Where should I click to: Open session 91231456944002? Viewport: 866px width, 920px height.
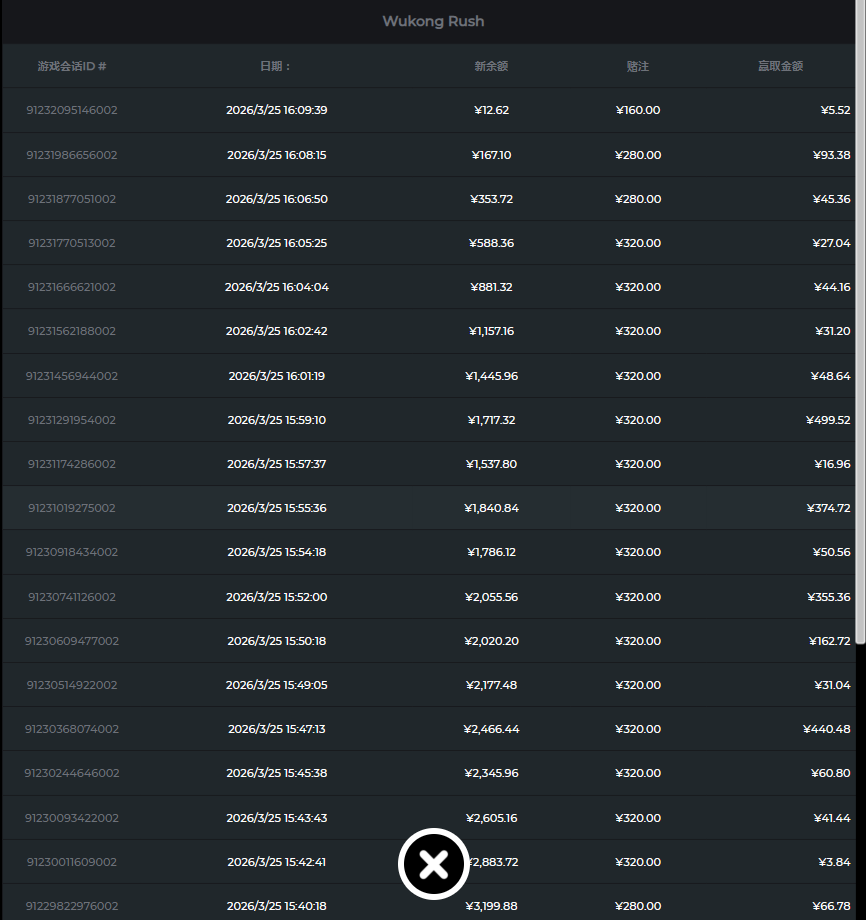pos(72,376)
